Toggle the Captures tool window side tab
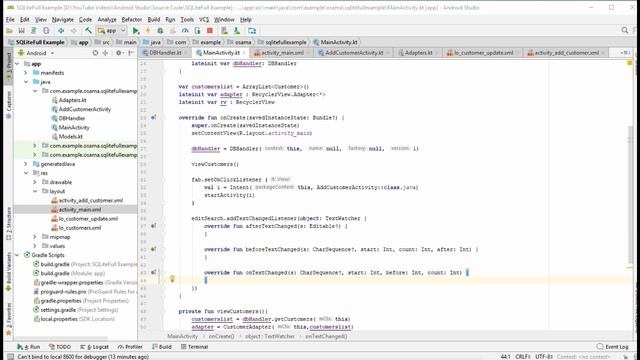 click(9, 105)
